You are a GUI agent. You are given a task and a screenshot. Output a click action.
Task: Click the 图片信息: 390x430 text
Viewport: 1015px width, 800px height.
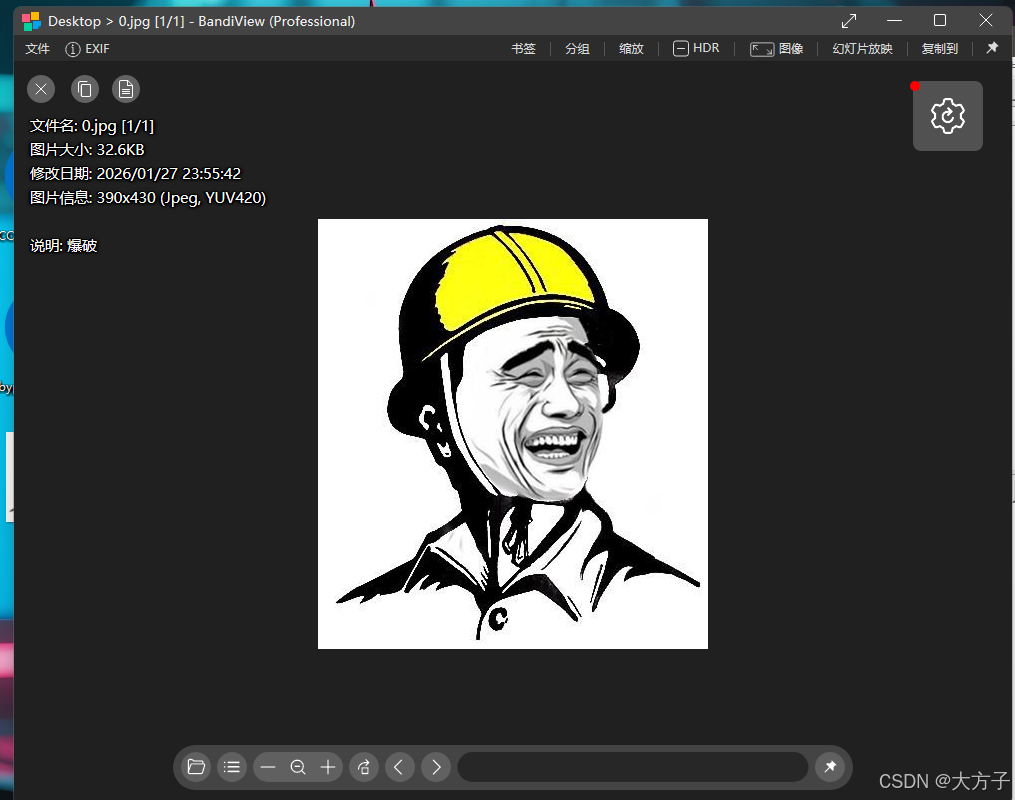[x=148, y=197]
